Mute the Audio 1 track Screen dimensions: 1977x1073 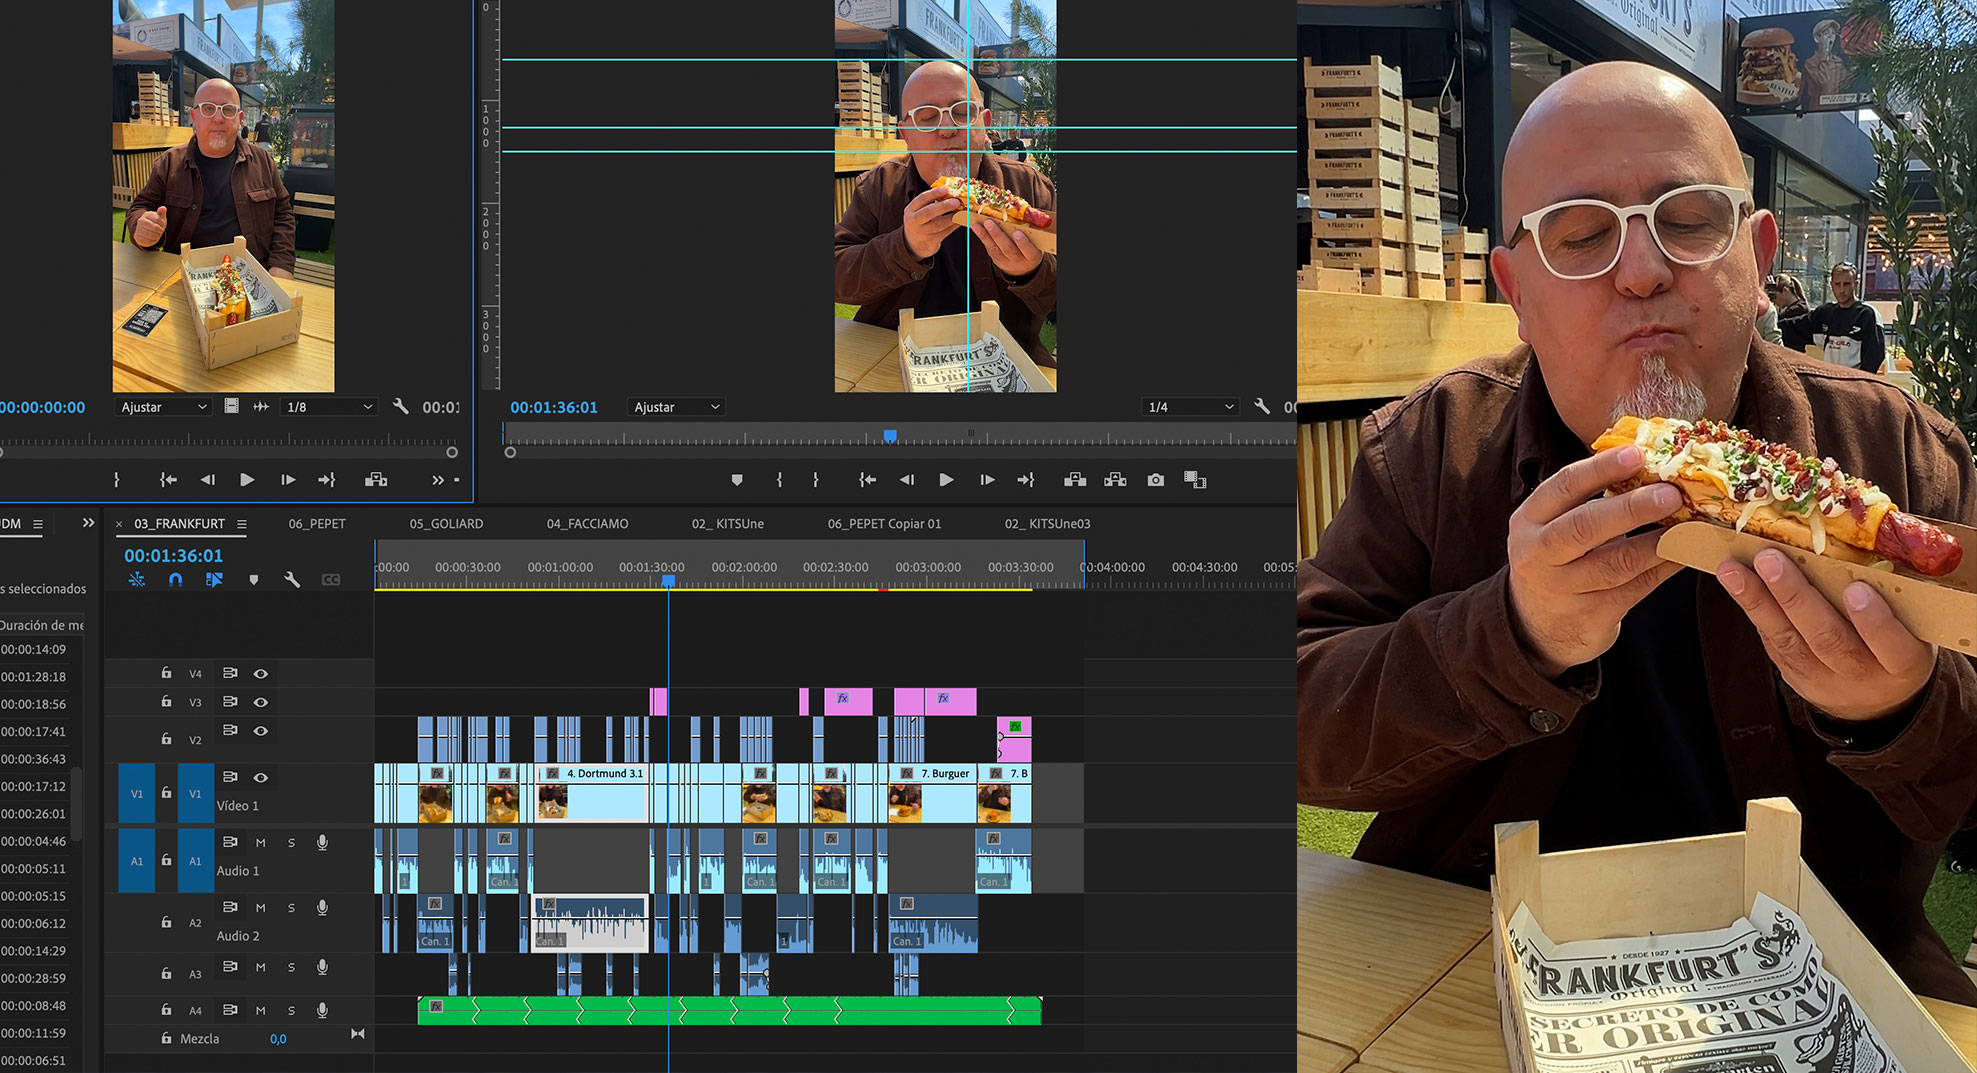(x=261, y=843)
